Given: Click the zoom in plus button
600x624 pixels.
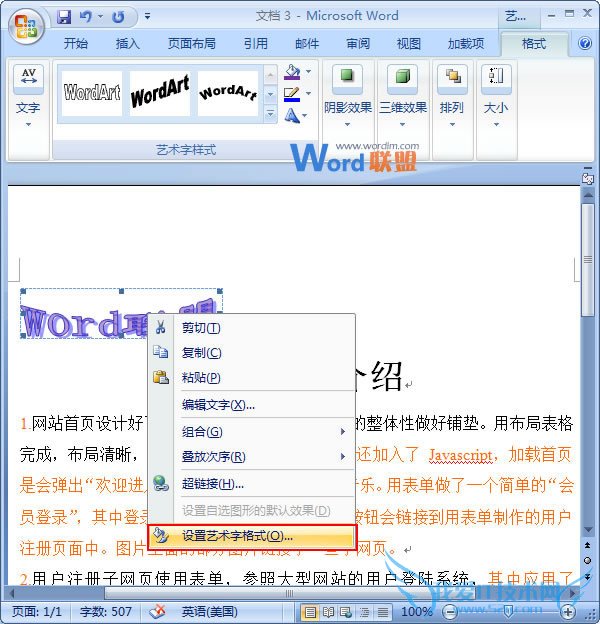Looking at the screenshot, I should (568, 612).
